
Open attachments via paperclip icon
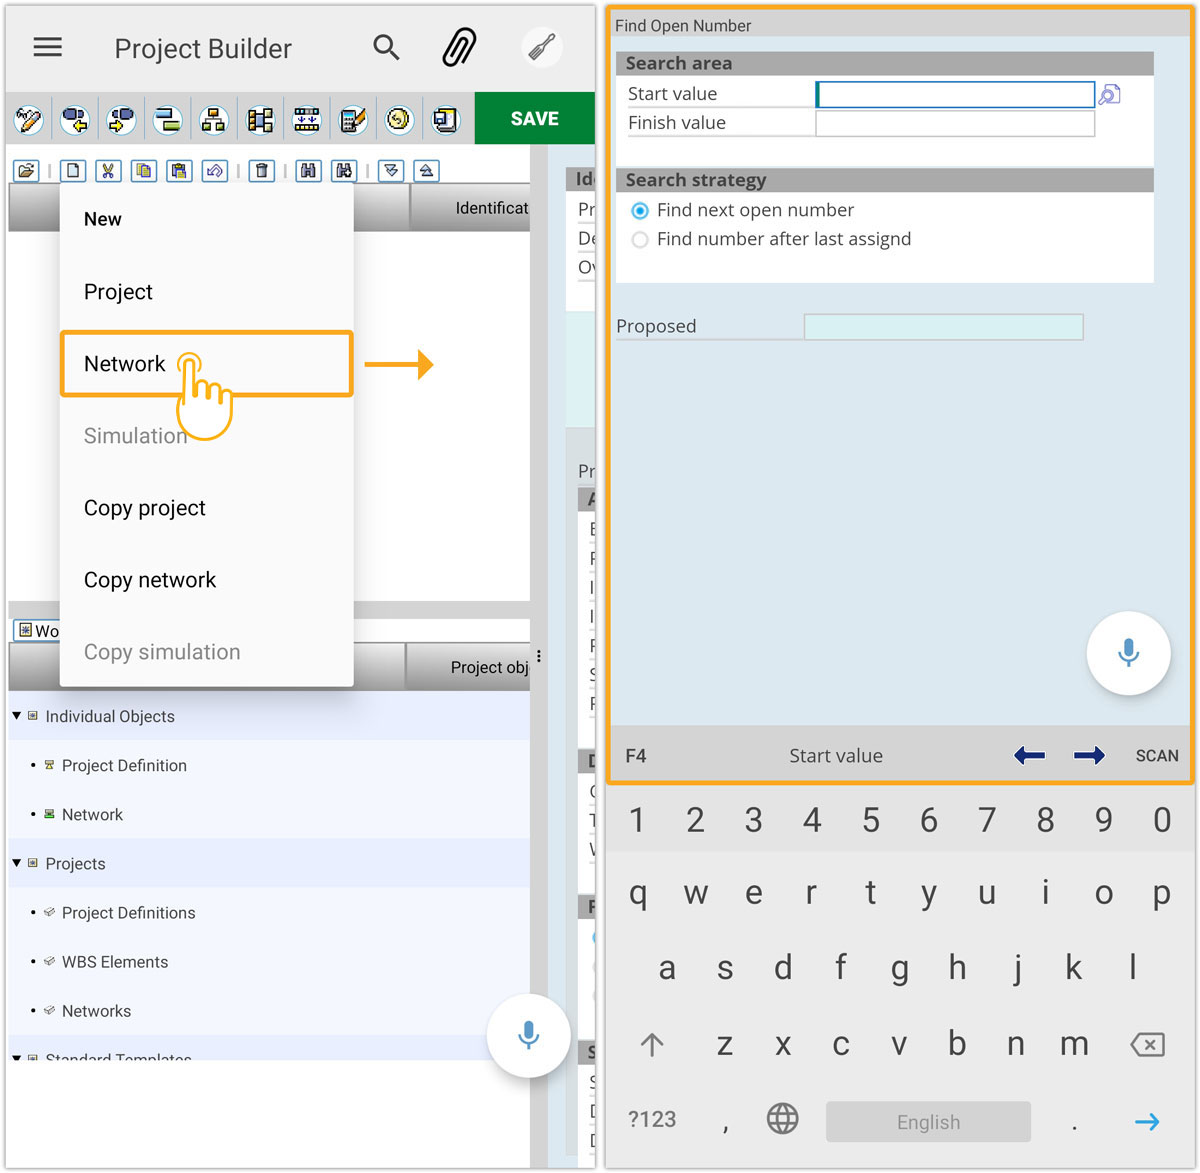pyautogui.click(x=459, y=47)
